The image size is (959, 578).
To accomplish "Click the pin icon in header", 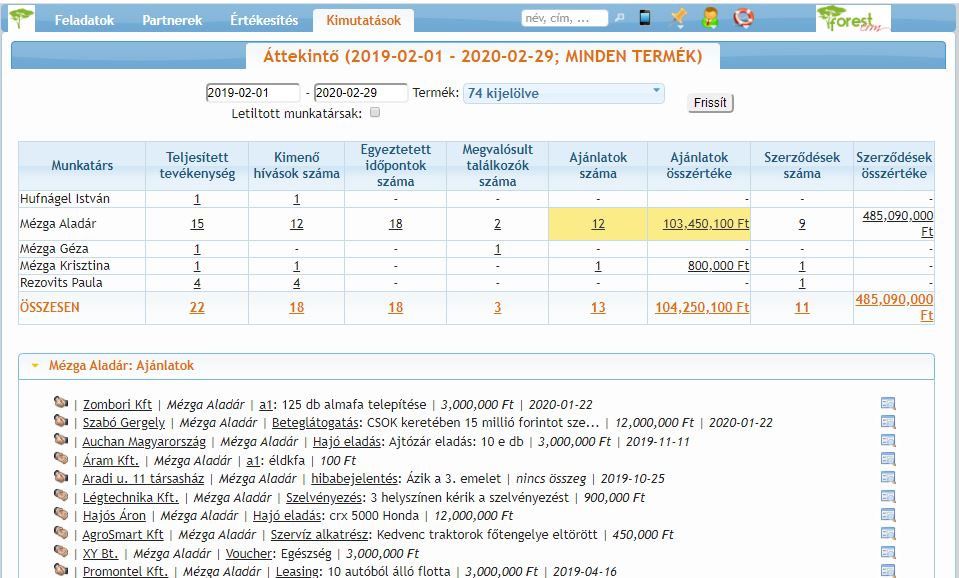I will pyautogui.click(x=678, y=18).
